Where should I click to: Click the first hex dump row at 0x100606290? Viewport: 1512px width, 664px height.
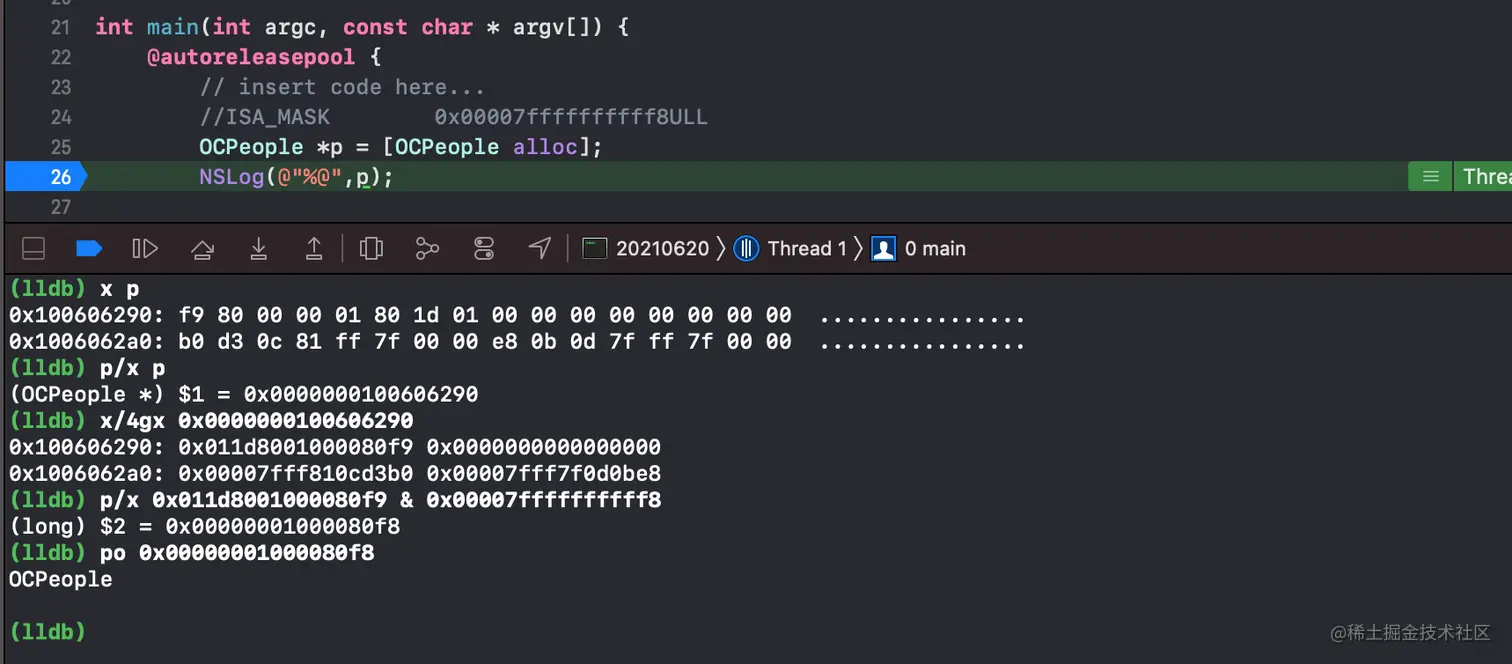tap(516, 316)
